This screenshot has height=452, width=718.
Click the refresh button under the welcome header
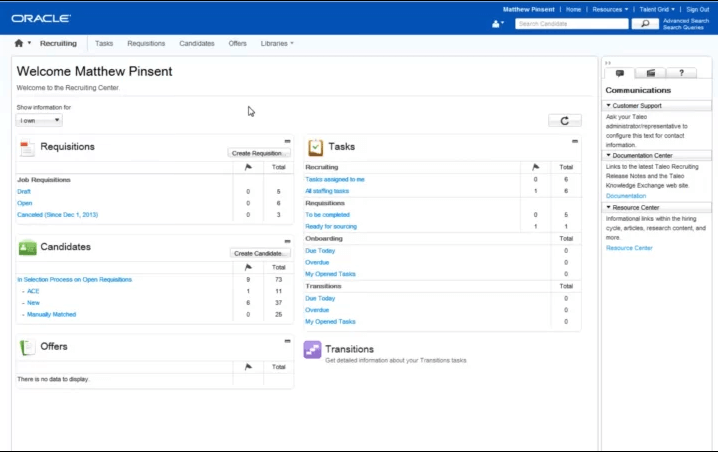tap(565, 121)
